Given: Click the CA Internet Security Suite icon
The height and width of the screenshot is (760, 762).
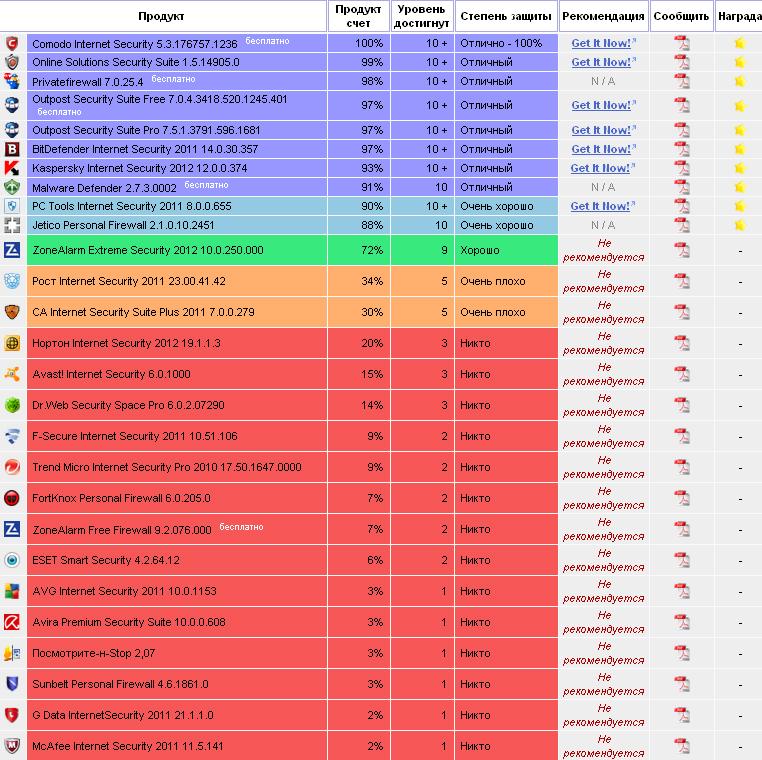Looking at the screenshot, I should click(12, 312).
